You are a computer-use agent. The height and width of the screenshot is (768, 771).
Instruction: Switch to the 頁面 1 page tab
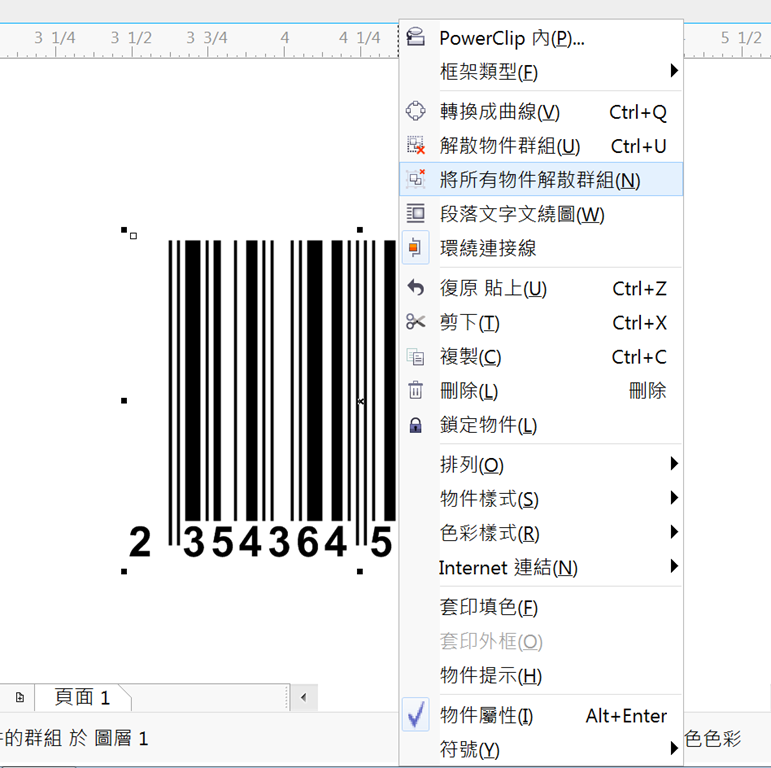tap(82, 697)
